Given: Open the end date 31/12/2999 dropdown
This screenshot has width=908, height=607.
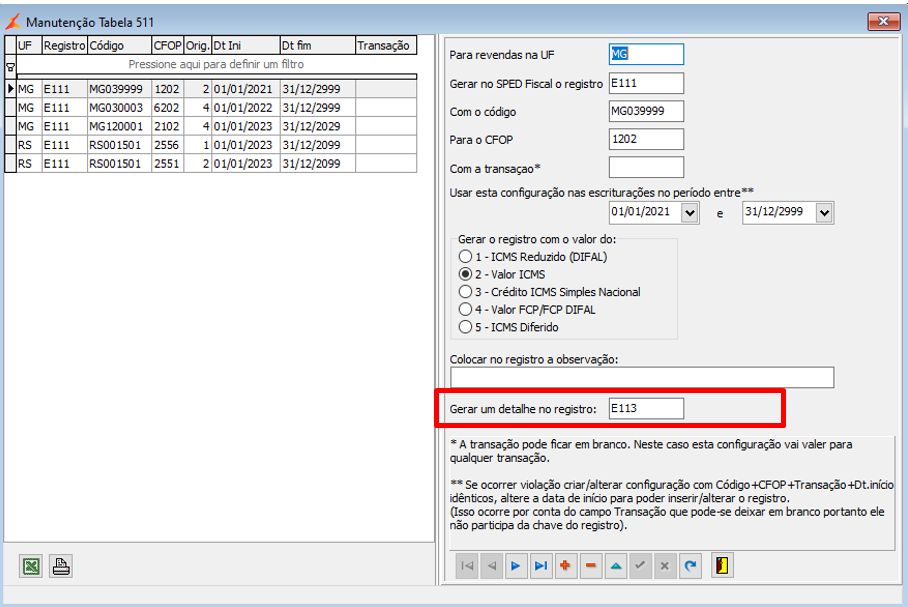Looking at the screenshot, I should coord(825,213).
